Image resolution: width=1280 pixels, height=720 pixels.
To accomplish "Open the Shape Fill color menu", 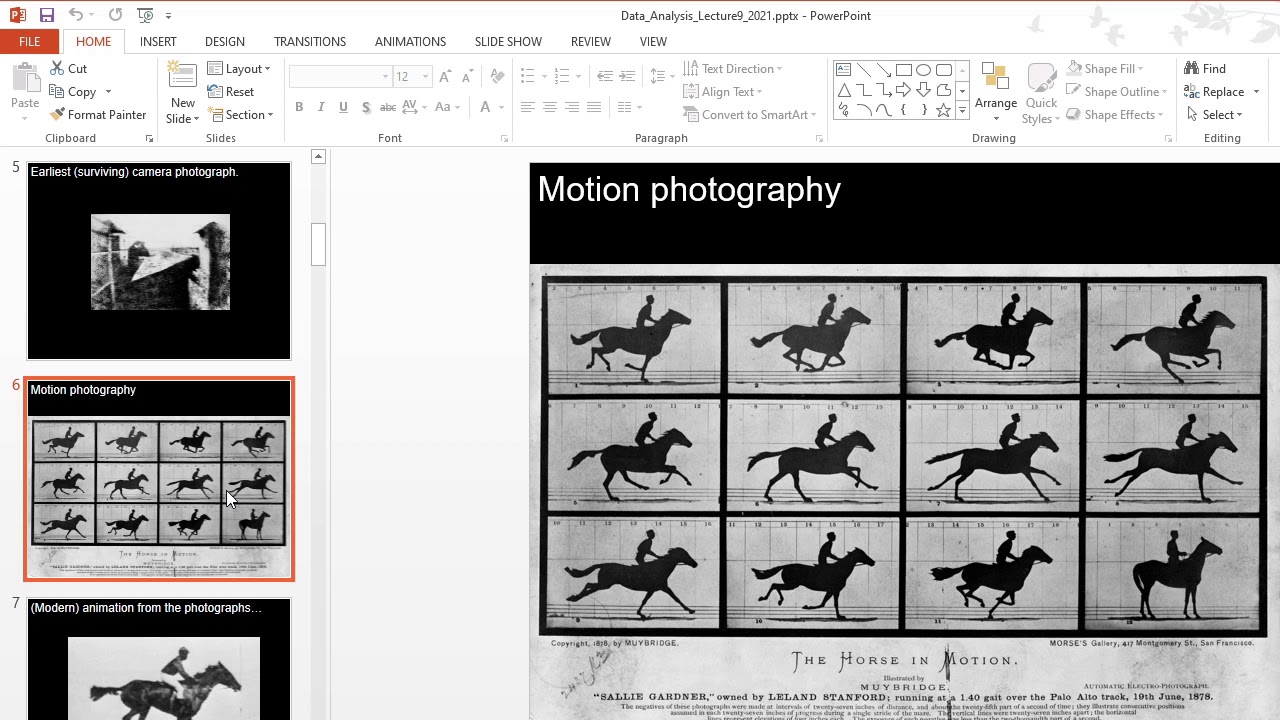I will point(1105,69).
